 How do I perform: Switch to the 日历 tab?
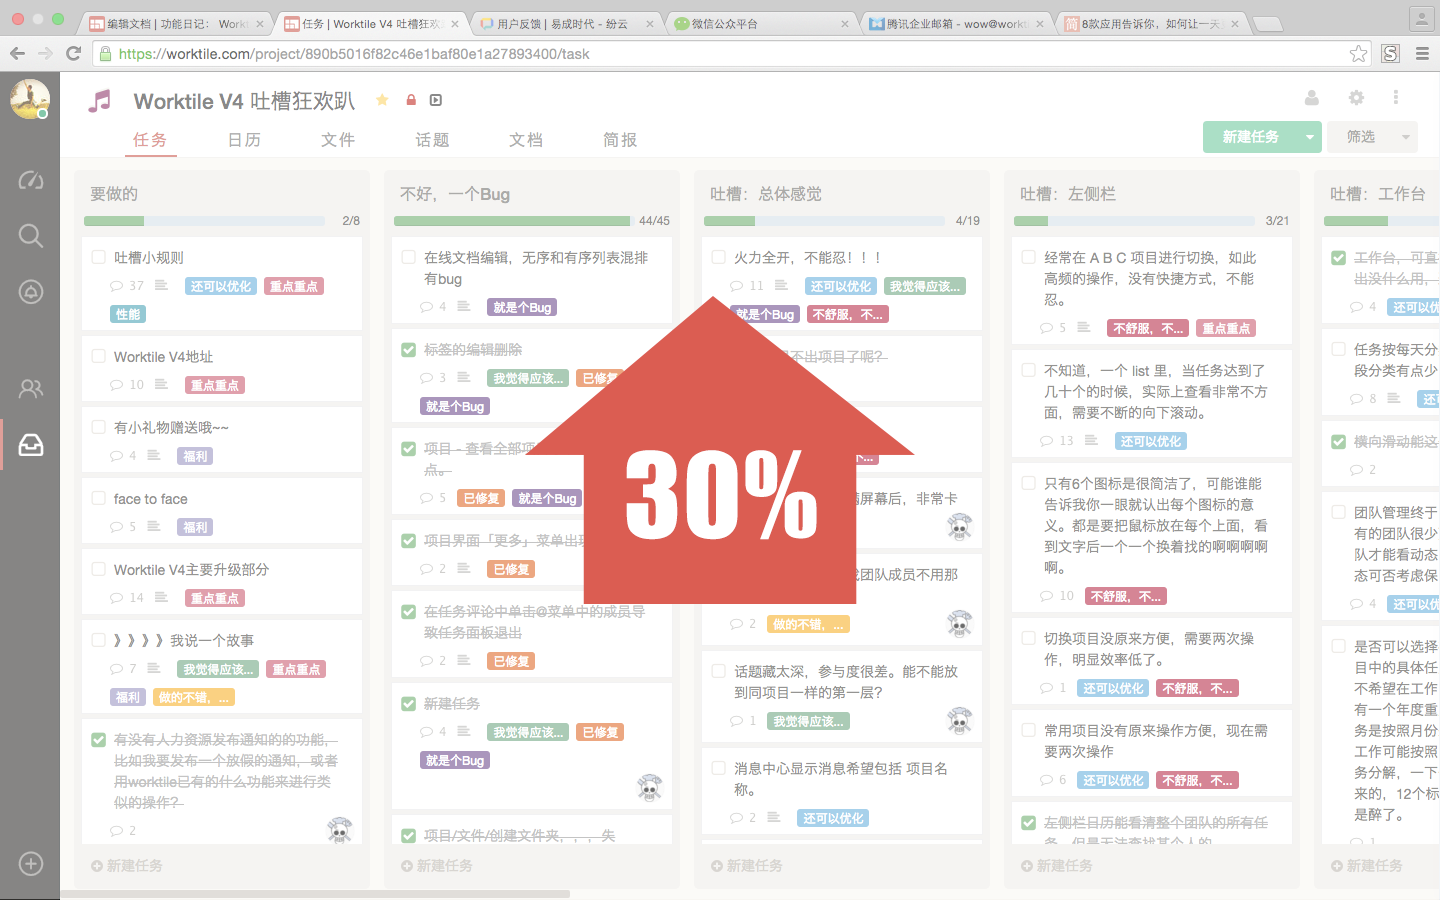coord(244,140)
